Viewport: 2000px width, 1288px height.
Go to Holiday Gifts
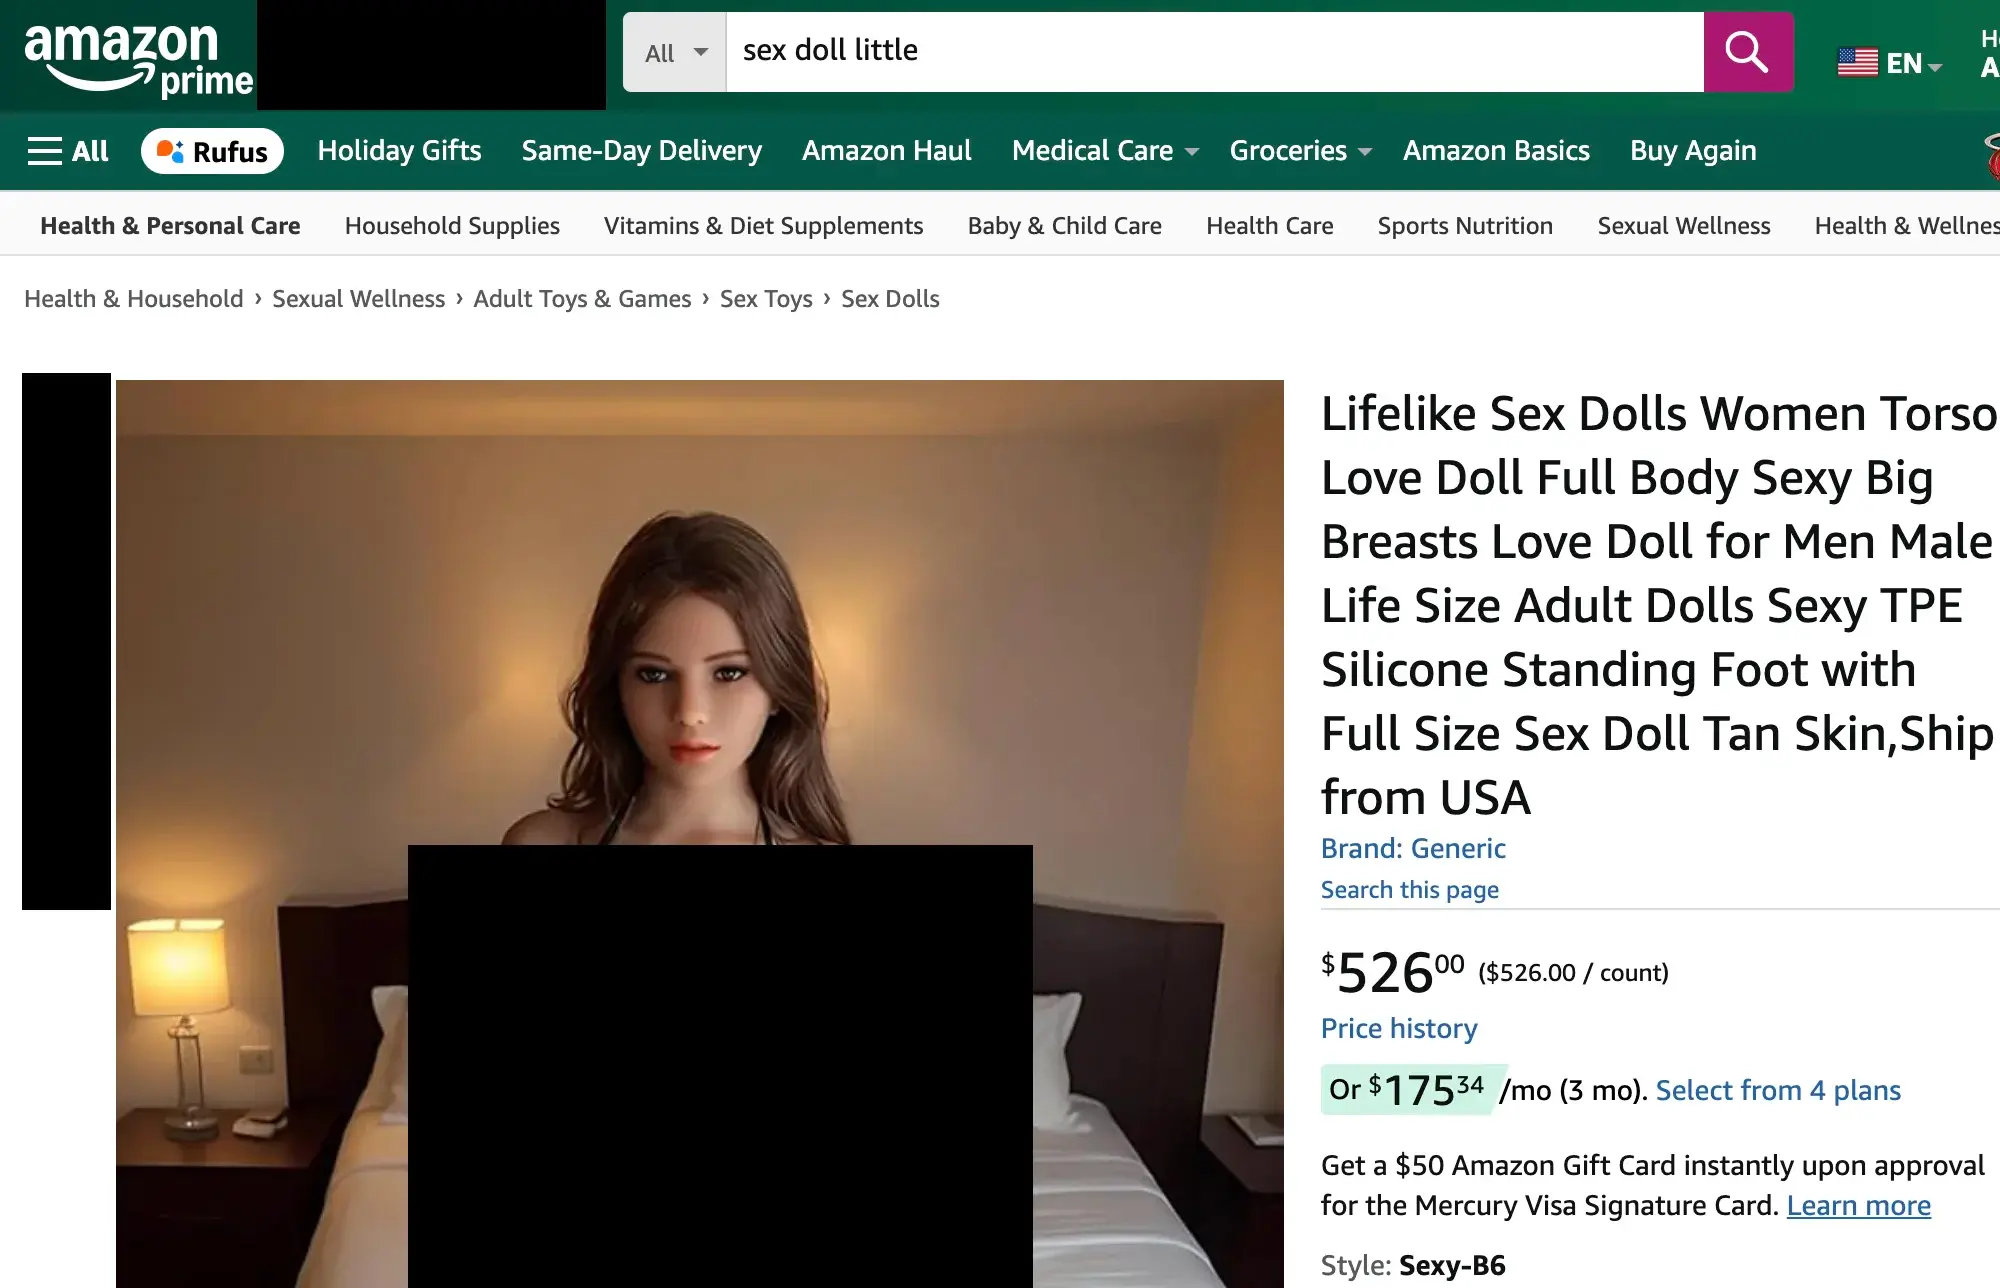399,151
